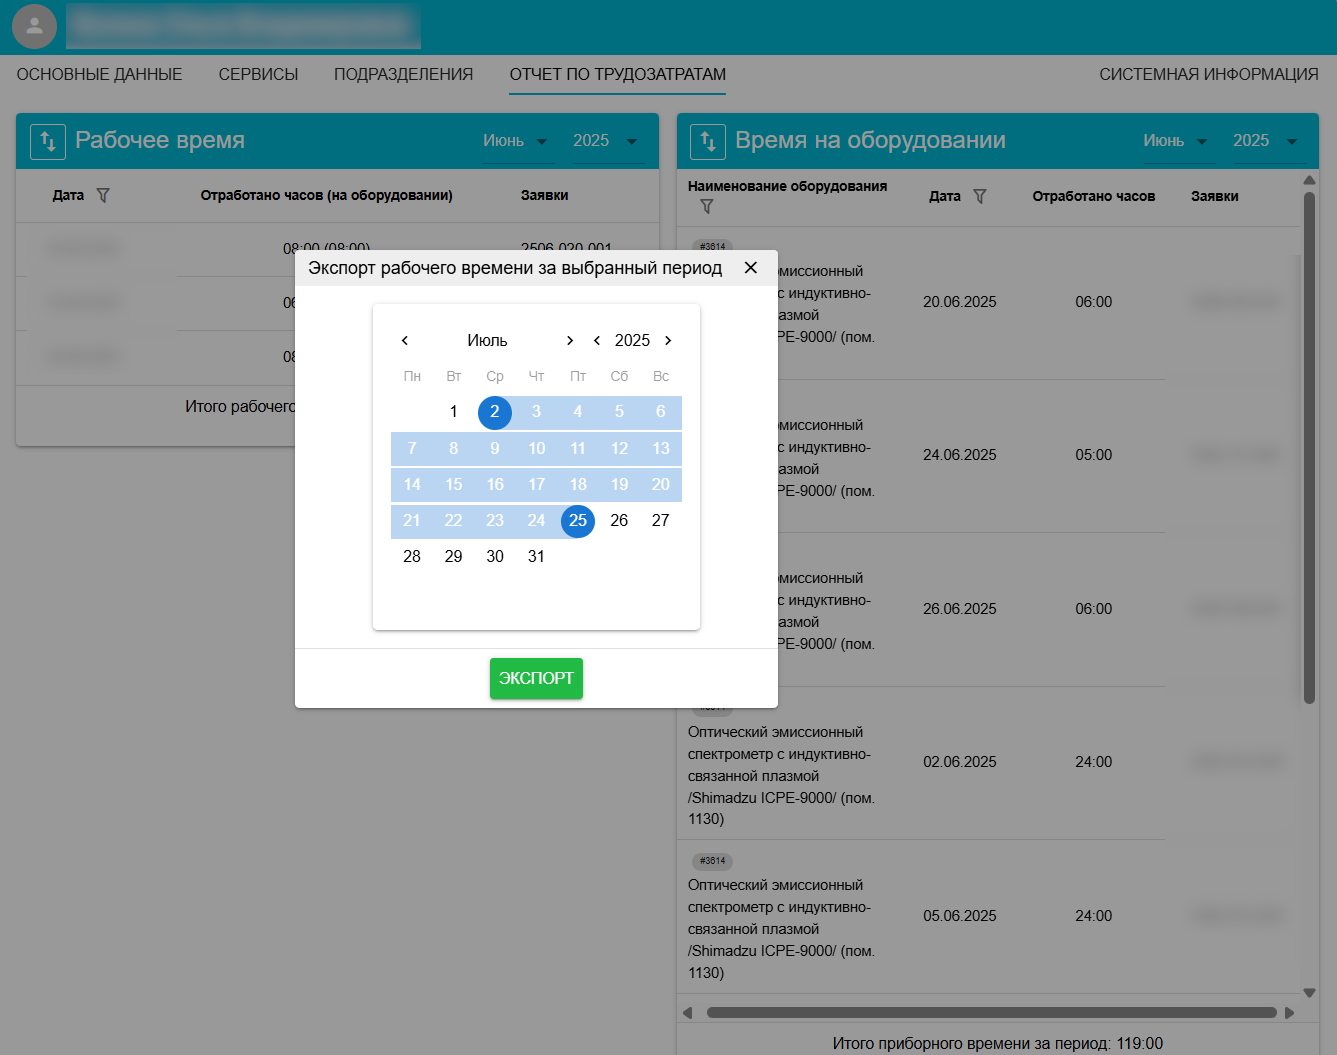
Task: Select start date July 2
Action: (x=495, y=413)
